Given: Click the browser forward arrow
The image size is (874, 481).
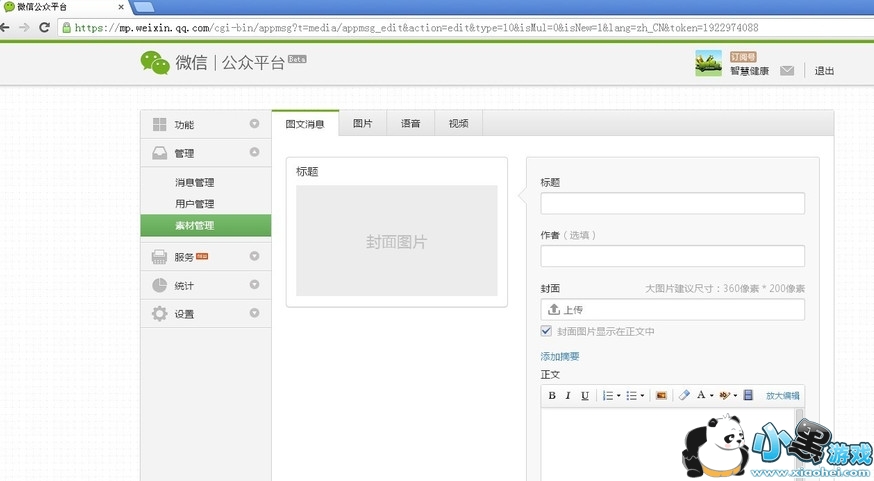Looking at the screenshot, I should coord(25,27).
